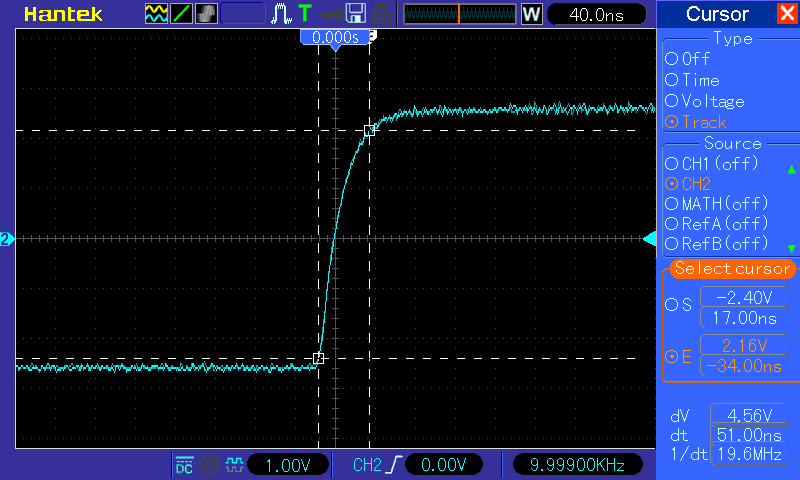Click the 0.00V trigger level readout
This screenshot has height=480, width=800.
(443, 465)
